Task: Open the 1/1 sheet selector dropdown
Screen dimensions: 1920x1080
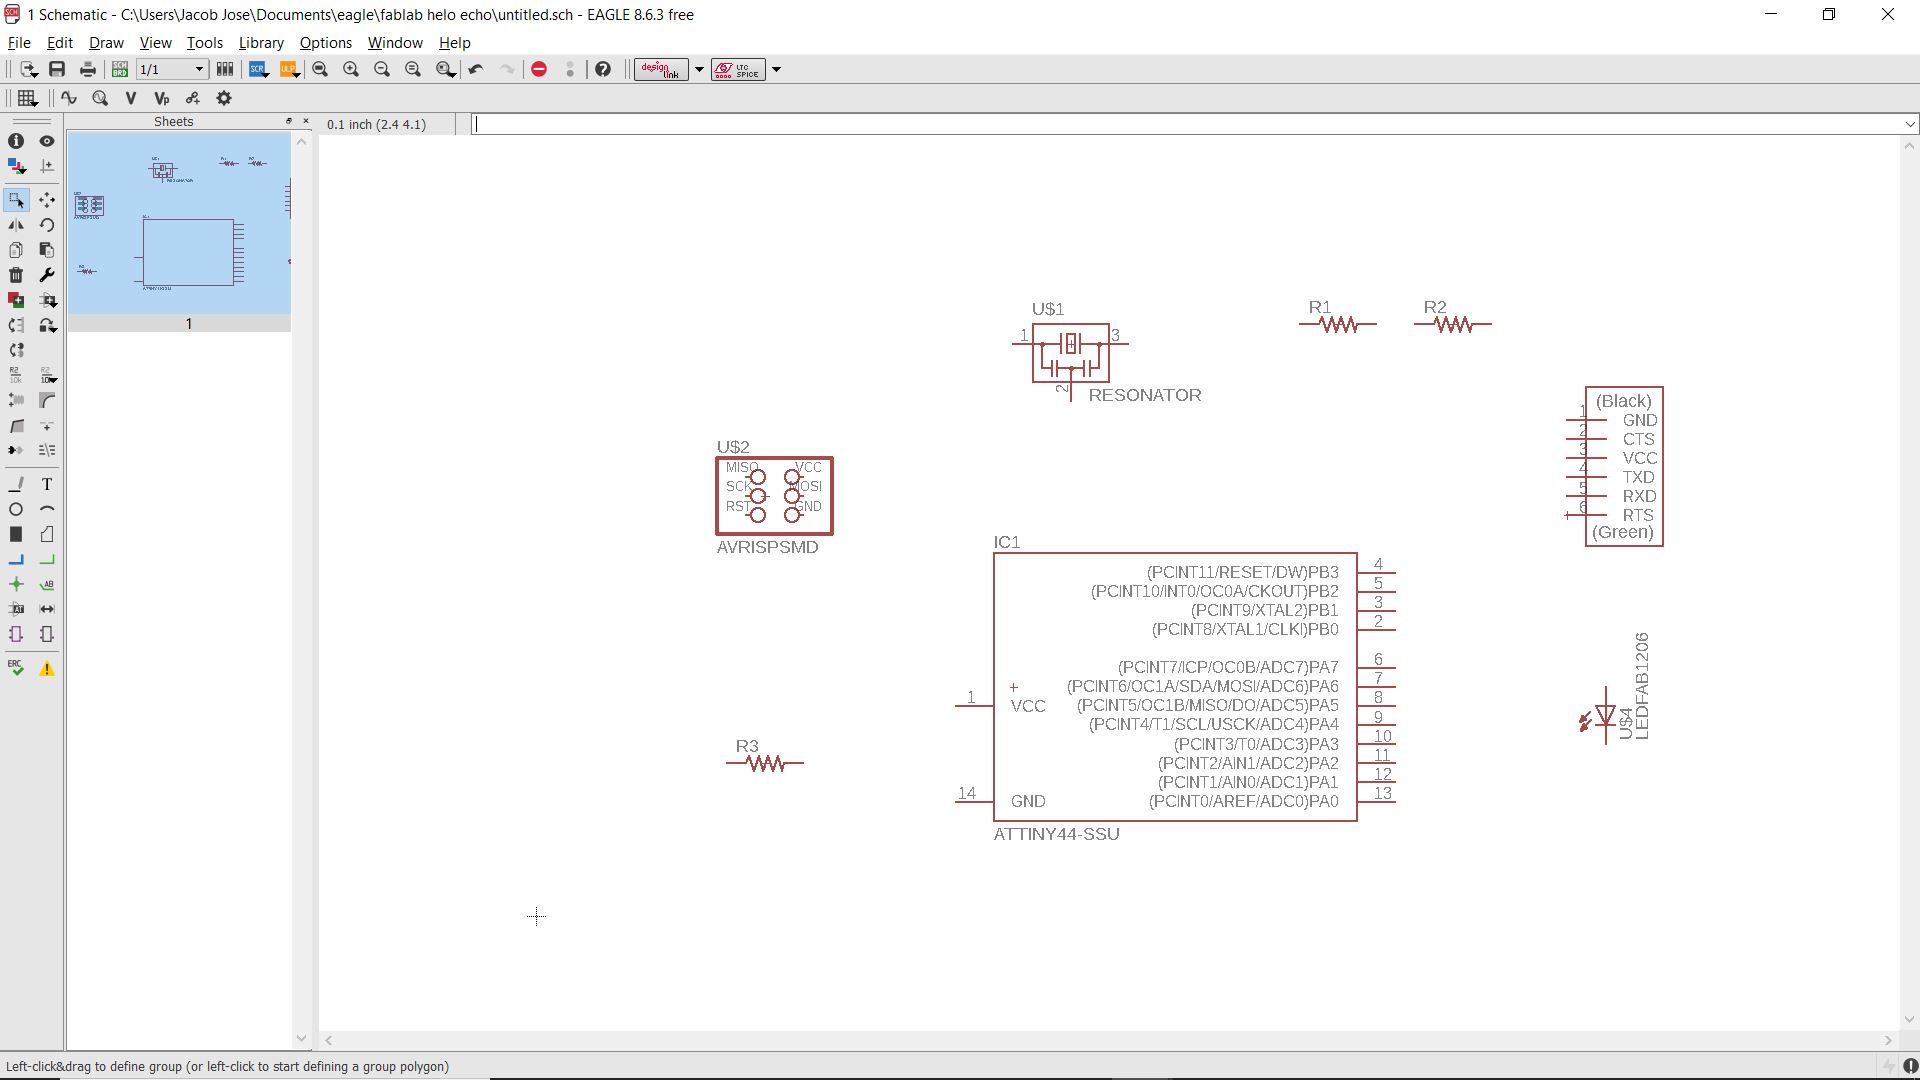Action: 199,69
